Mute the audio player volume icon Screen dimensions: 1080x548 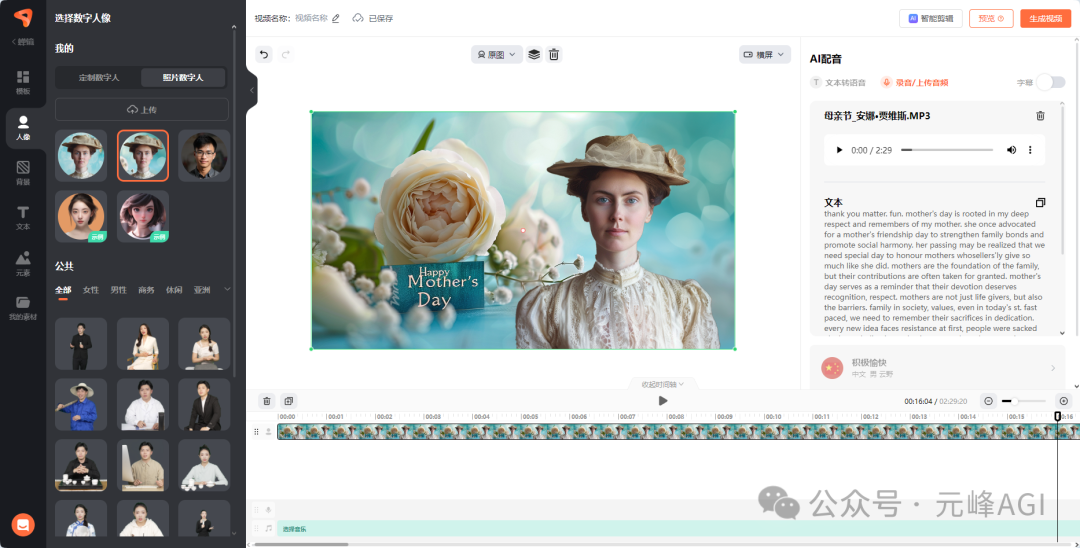[1011, 150]
